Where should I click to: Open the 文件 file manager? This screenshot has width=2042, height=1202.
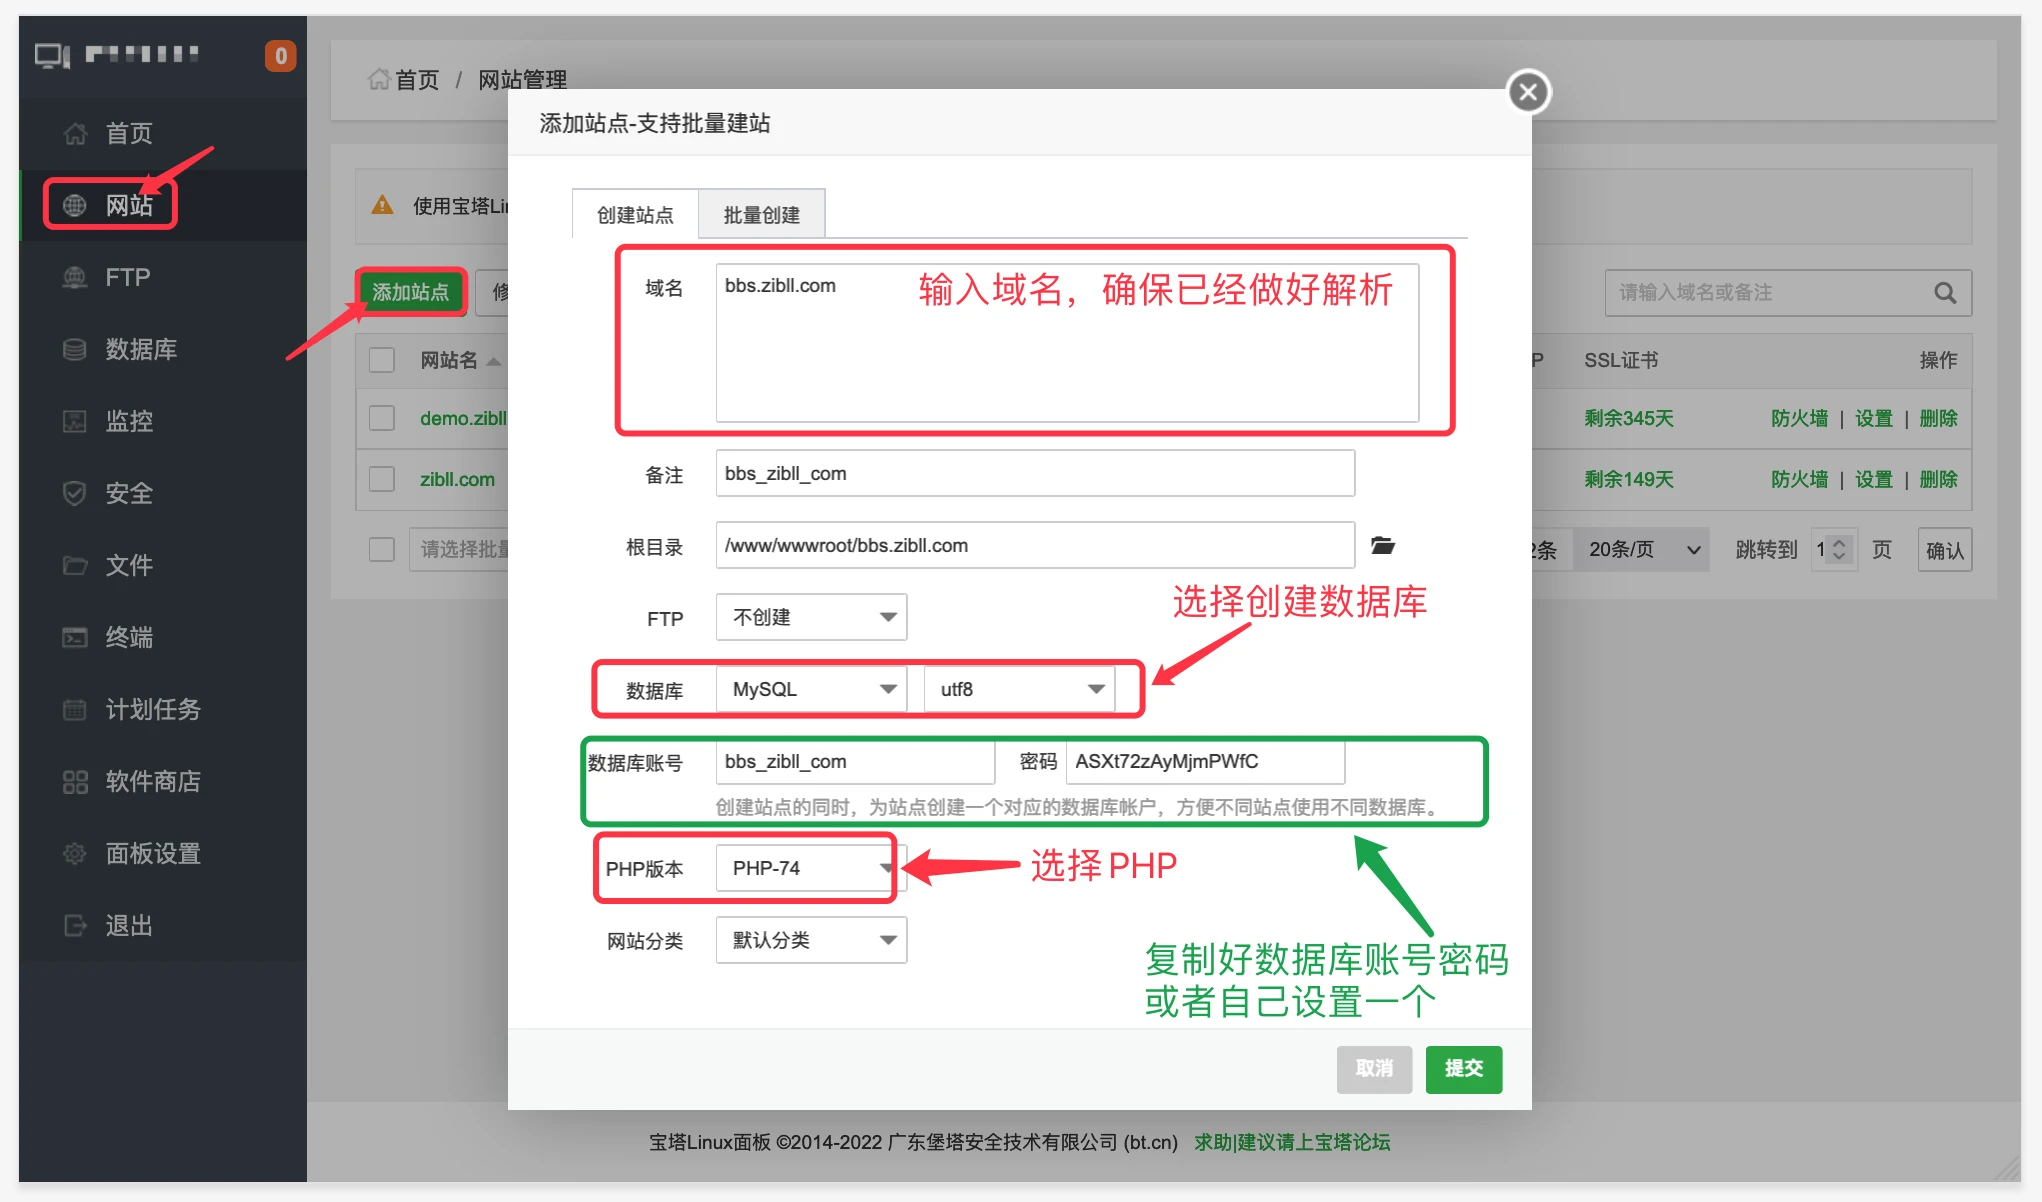128,565
